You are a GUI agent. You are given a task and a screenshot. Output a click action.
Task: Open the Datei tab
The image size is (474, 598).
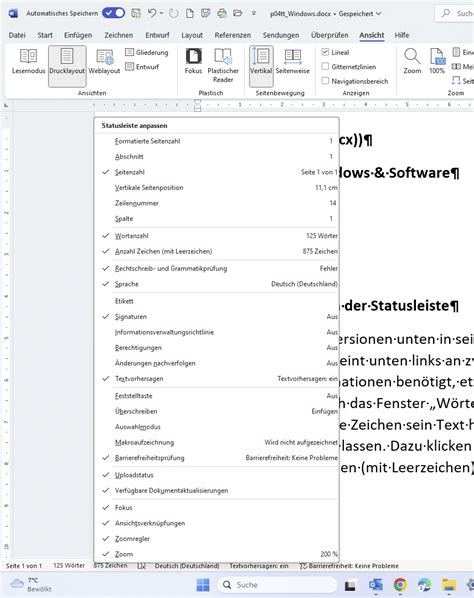pos(17,35)
